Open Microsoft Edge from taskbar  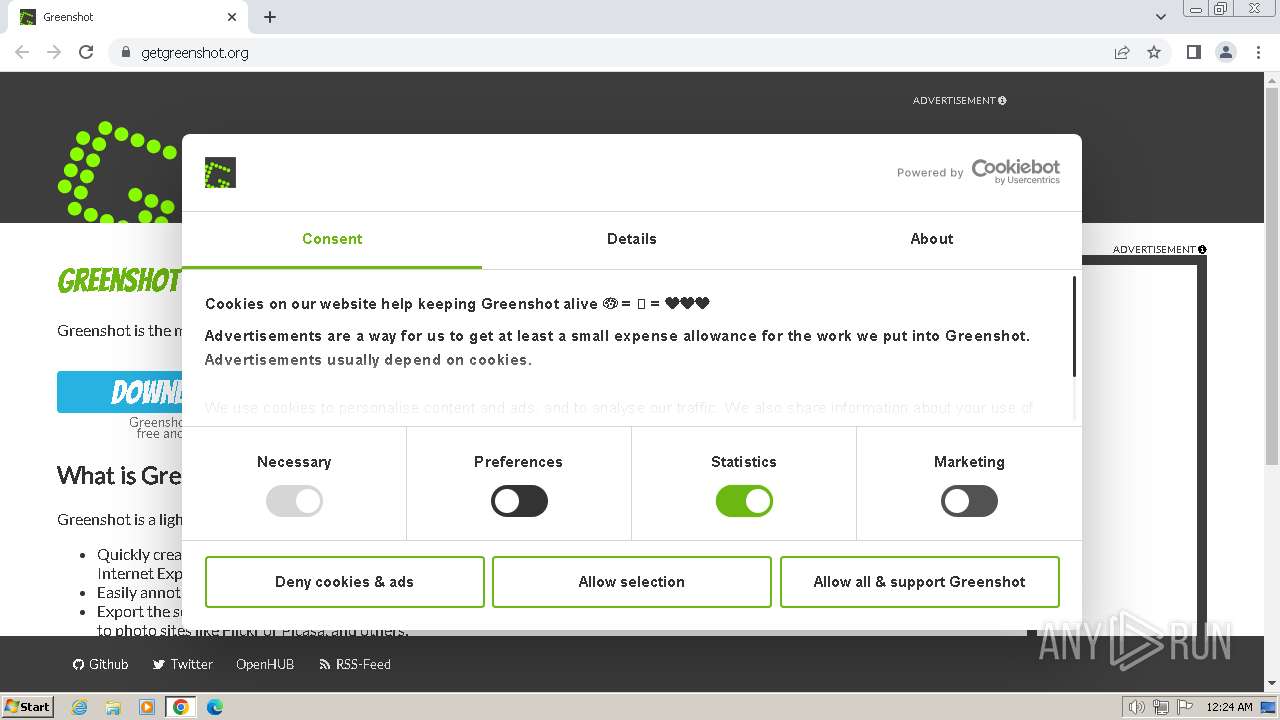[215, 707]
